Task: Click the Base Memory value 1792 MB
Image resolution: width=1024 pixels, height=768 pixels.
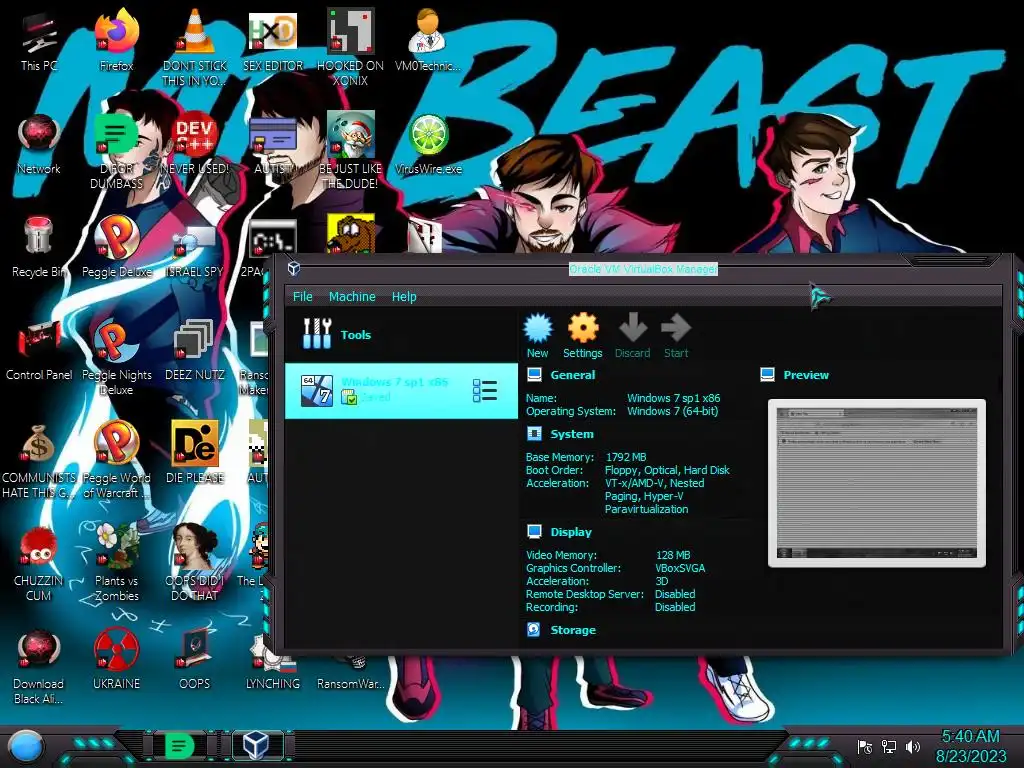Action: 626,457
